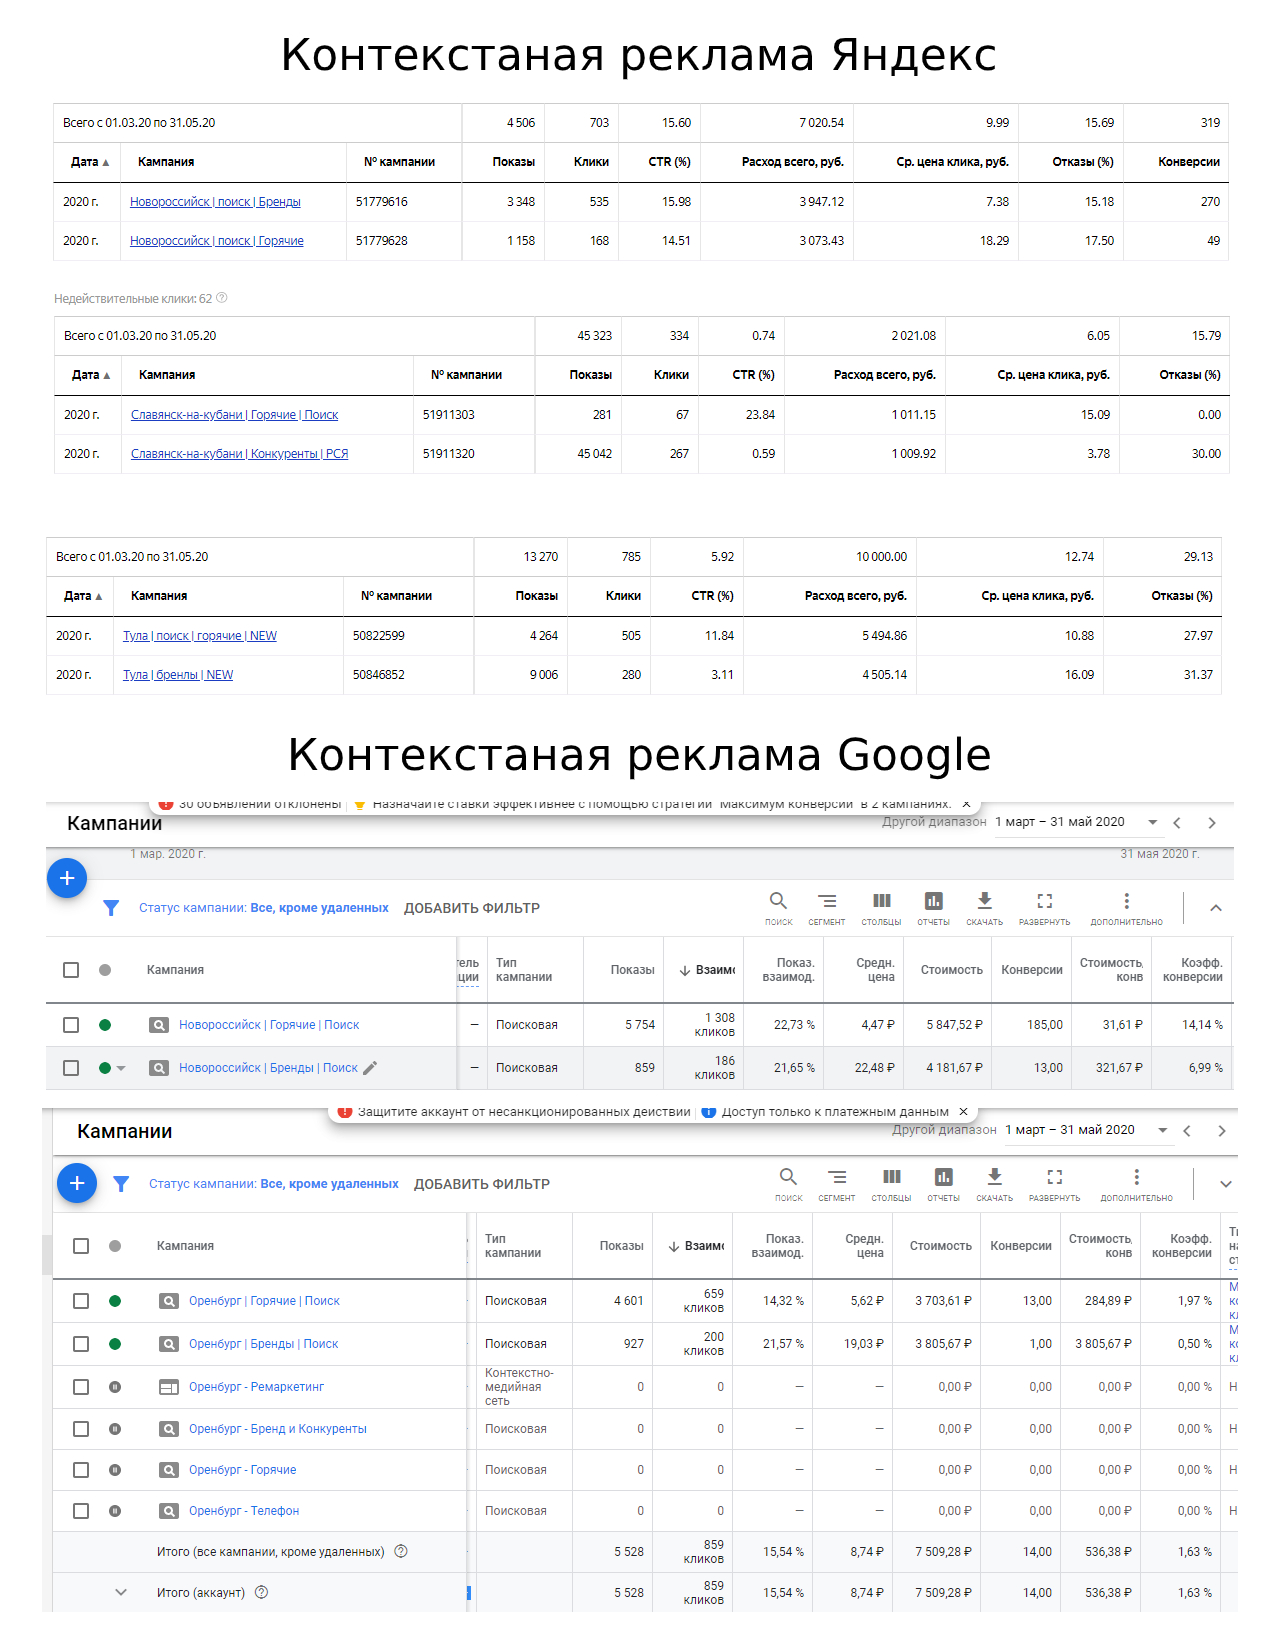Screen dimensions: 1280x1650
Task: Open Yandex campaign Новороссийск | поиск | Горячие
Action: click(217, 241)
